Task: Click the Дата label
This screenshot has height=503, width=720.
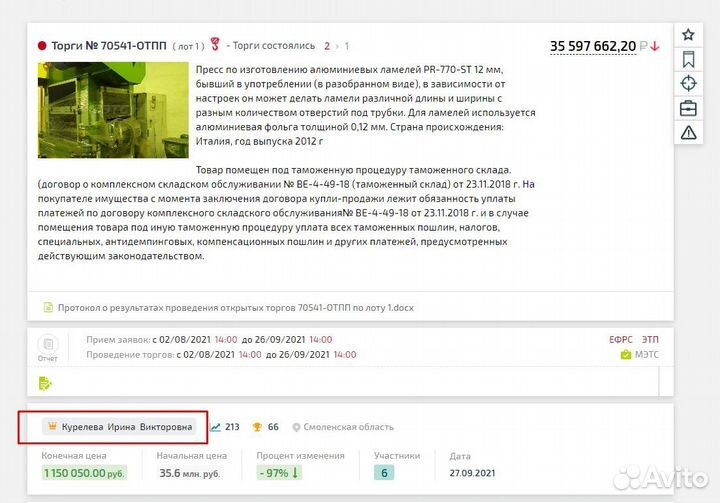Action: pos(460,456)
